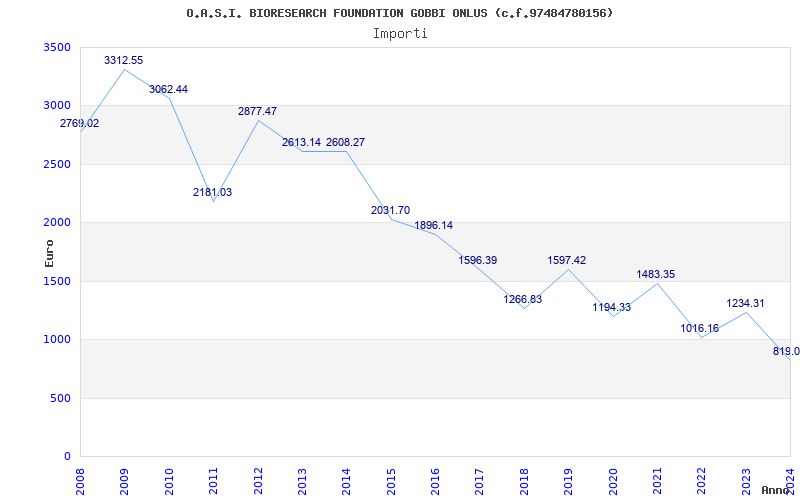
Task: Click the x-axis year 2012
Action: 258,481
